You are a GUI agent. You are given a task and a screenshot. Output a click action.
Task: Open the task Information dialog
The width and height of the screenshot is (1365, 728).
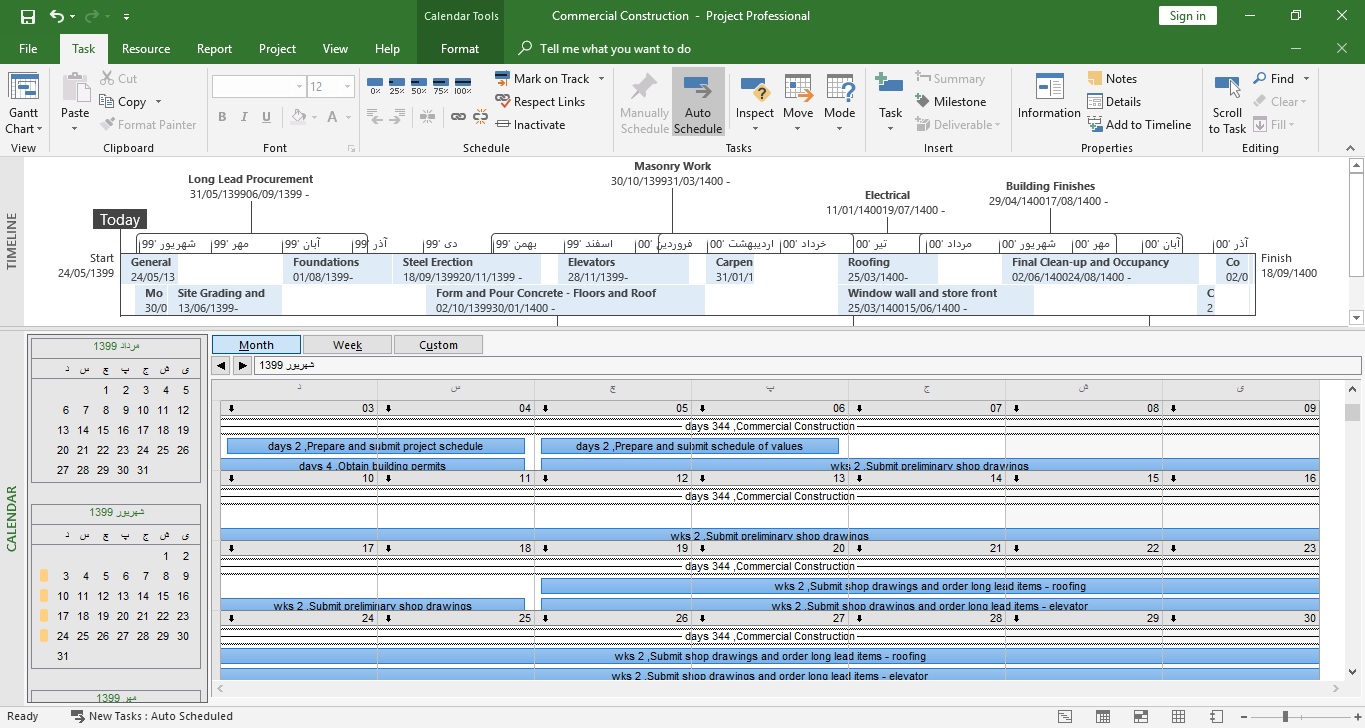coord(1049,97)
